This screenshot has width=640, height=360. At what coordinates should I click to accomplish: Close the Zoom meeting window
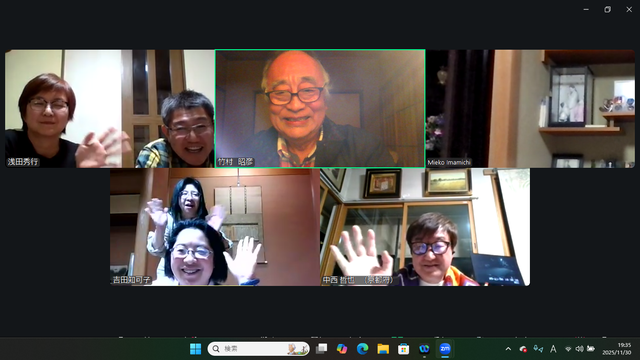(x=629, y=9)
